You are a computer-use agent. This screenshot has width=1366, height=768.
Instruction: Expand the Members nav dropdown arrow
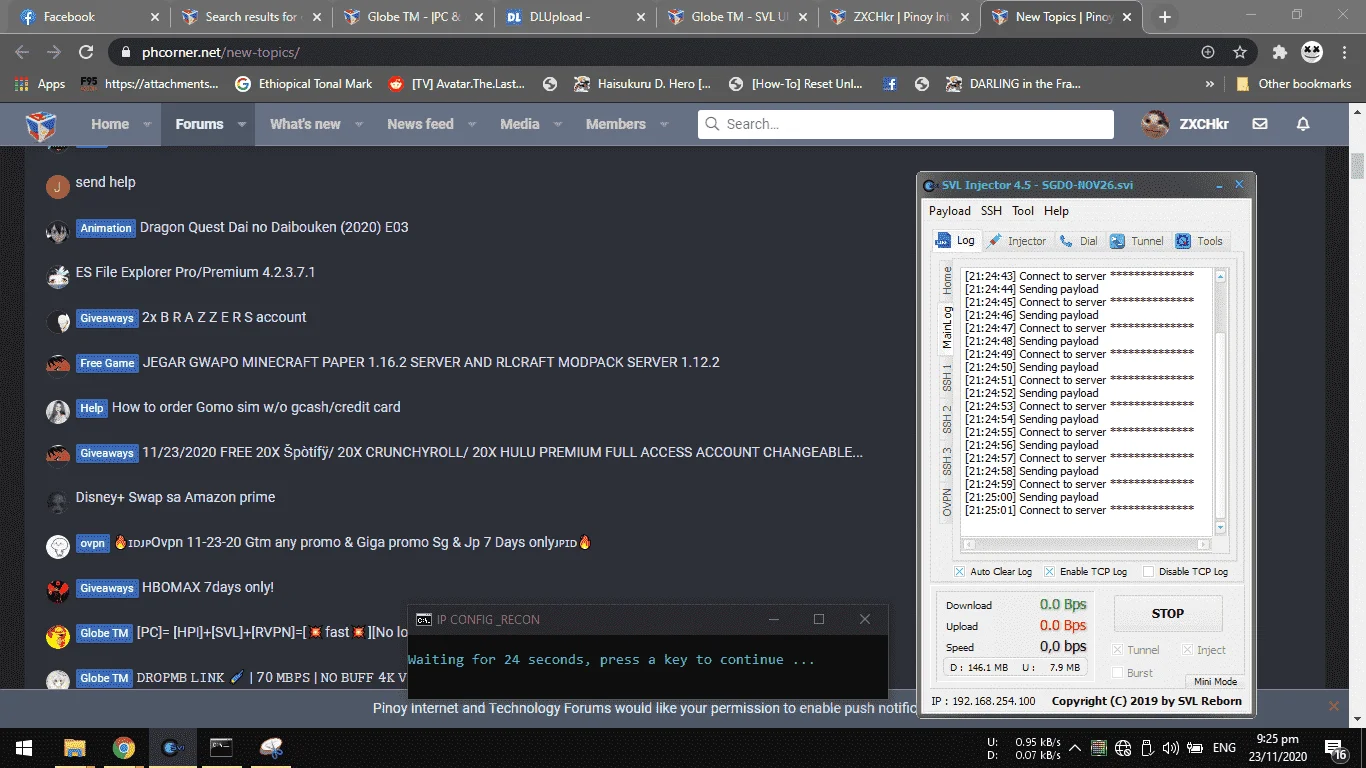click(x=664, y=125)
